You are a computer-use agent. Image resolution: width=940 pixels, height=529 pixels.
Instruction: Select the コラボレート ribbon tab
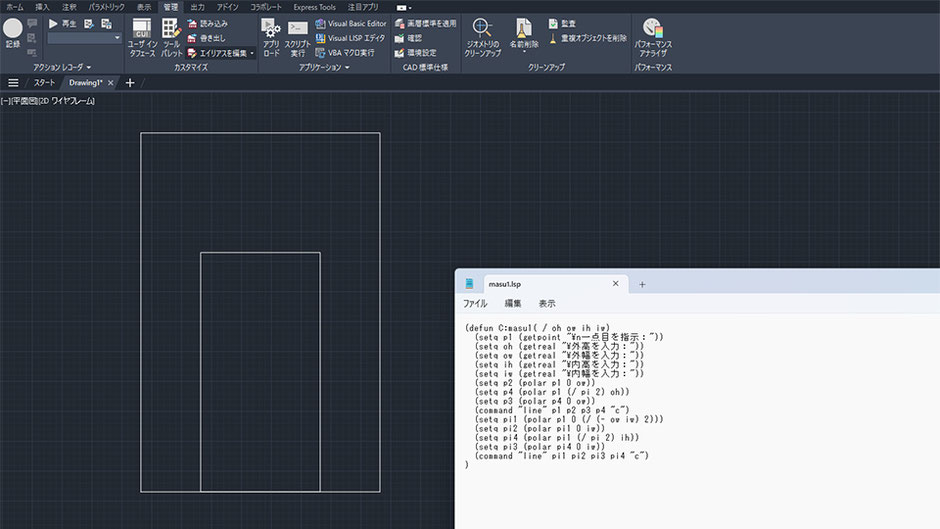pyautogui.click(x=266, y=7)
